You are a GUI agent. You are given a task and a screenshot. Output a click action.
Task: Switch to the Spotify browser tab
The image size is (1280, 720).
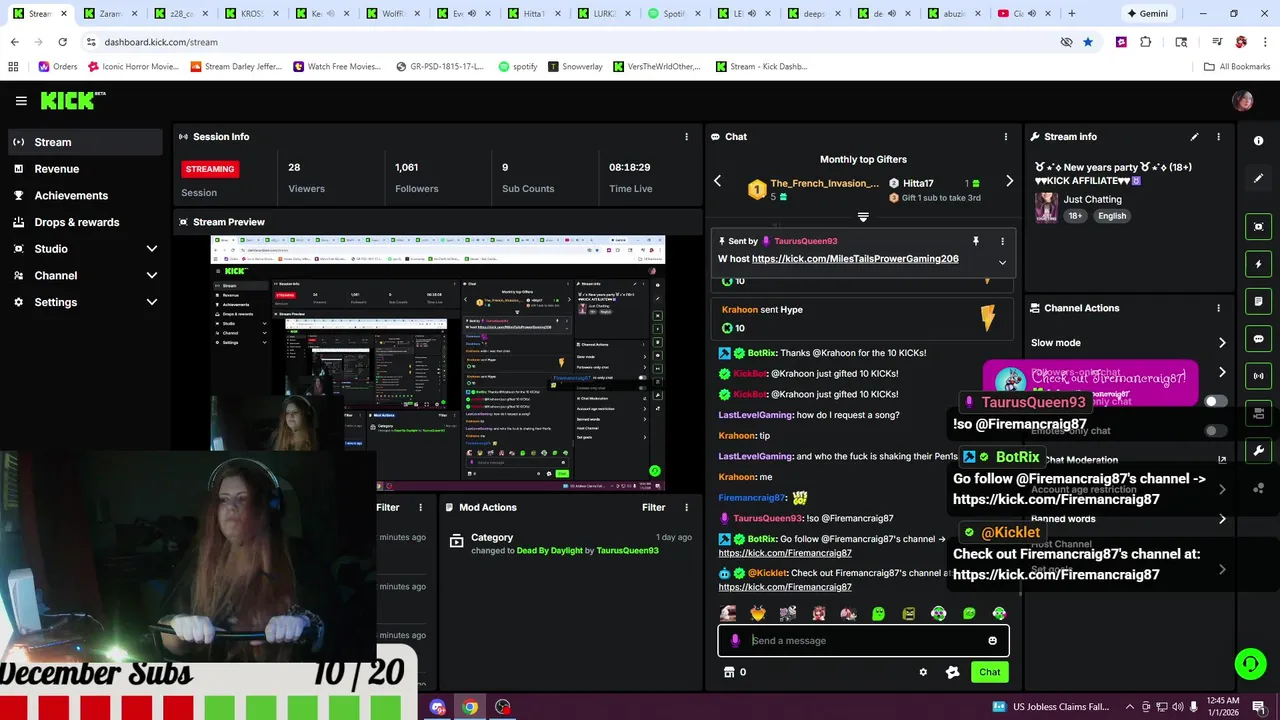pos(669,14)
